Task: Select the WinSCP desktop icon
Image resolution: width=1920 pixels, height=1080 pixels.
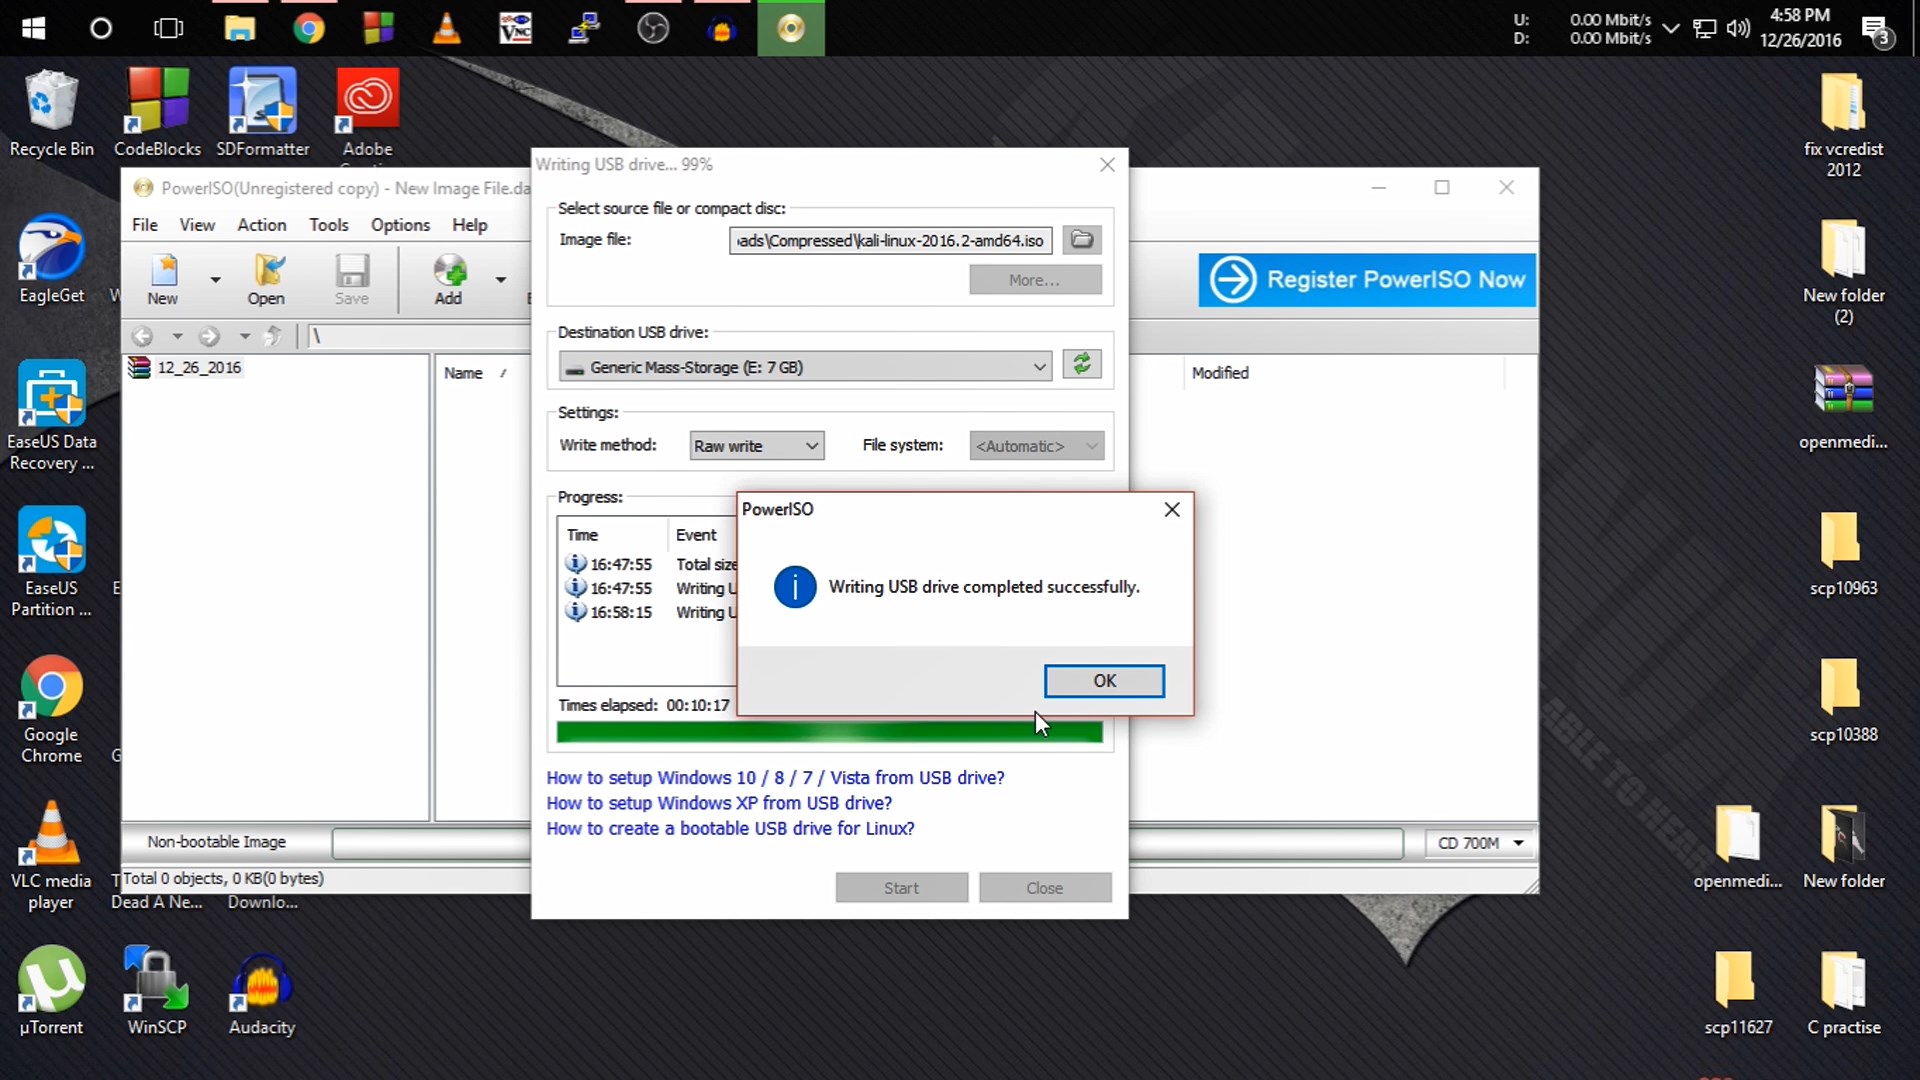Action: (157, 991)
